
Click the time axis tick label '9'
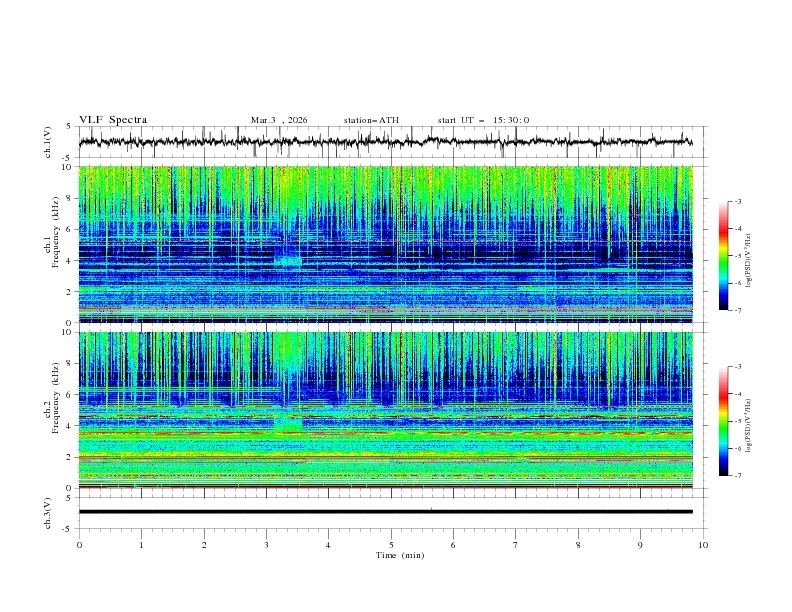tap(640, 545)
